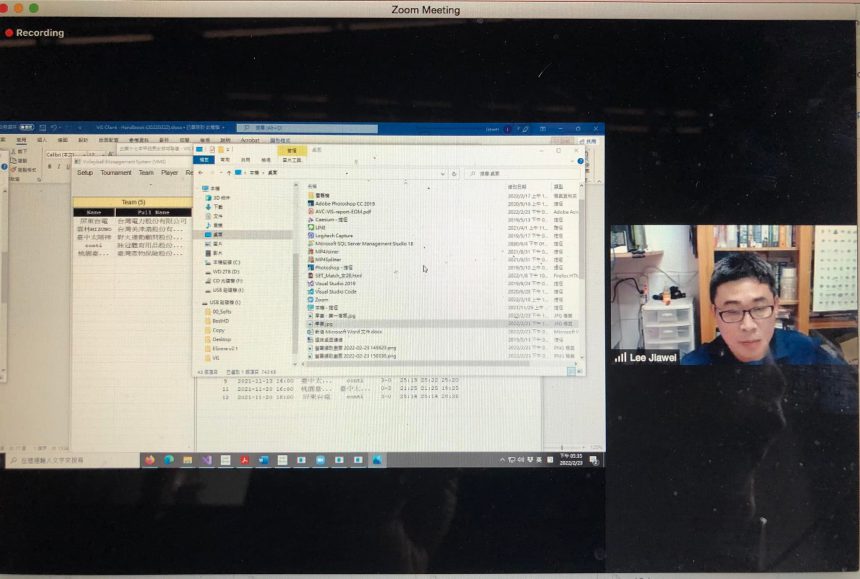Select Downloads (下載) in Explorer tree
Image resolution: width=860 pixels, height=579 pixels.
(214, 207)
